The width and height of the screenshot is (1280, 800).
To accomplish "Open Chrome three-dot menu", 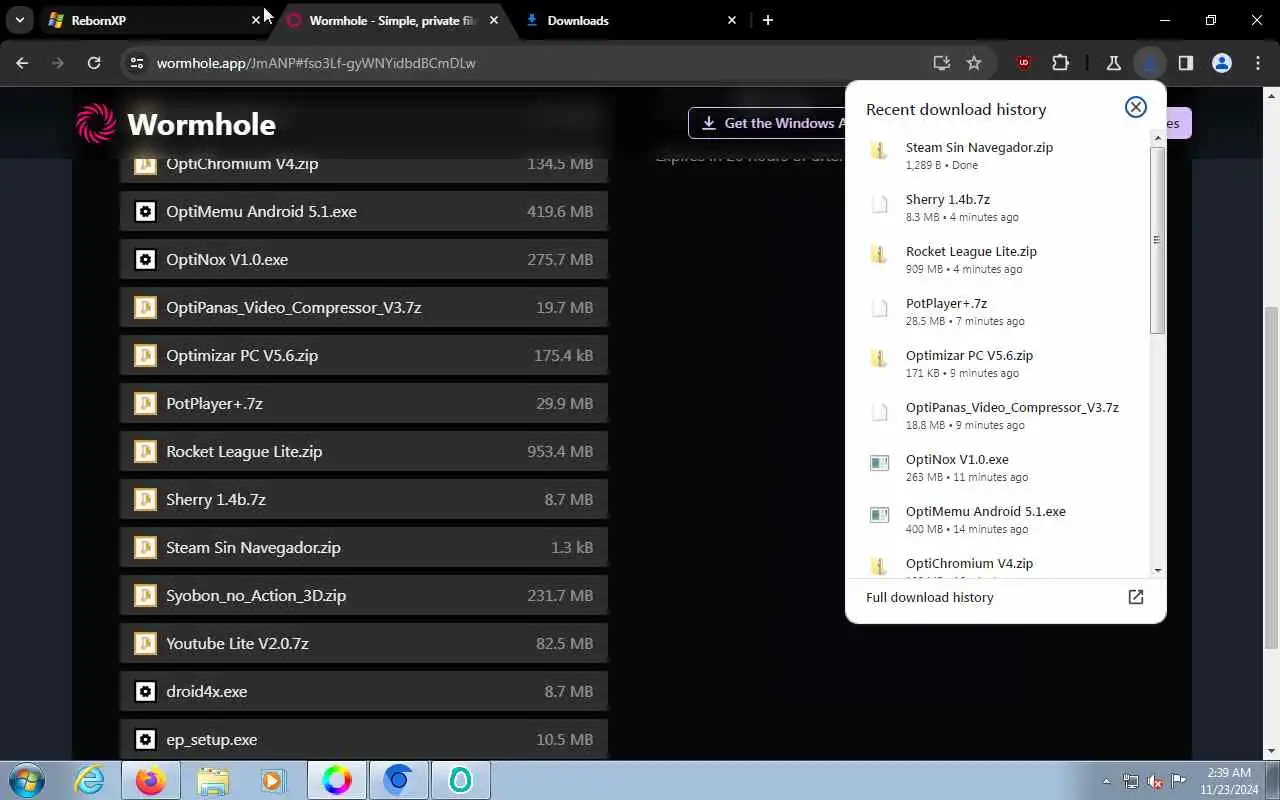I will pos(1258,63).
